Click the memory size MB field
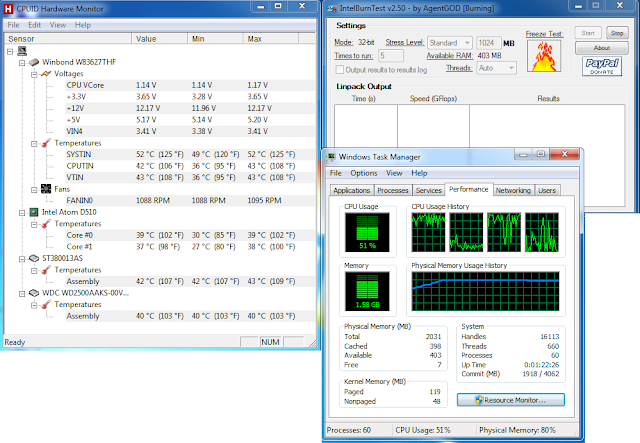 [488, 43]
